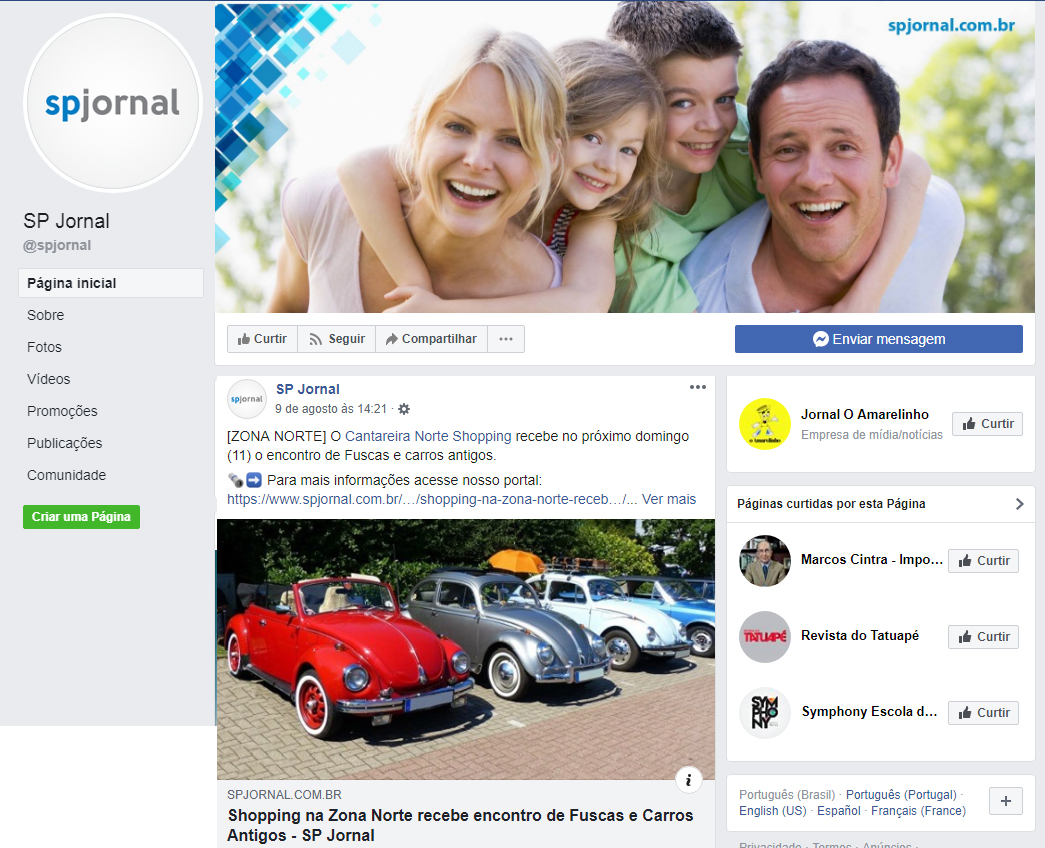This screenshot has width=1045, height=848.
Task: Switch language to Português (Portugal)
Action: coord(901,795)
